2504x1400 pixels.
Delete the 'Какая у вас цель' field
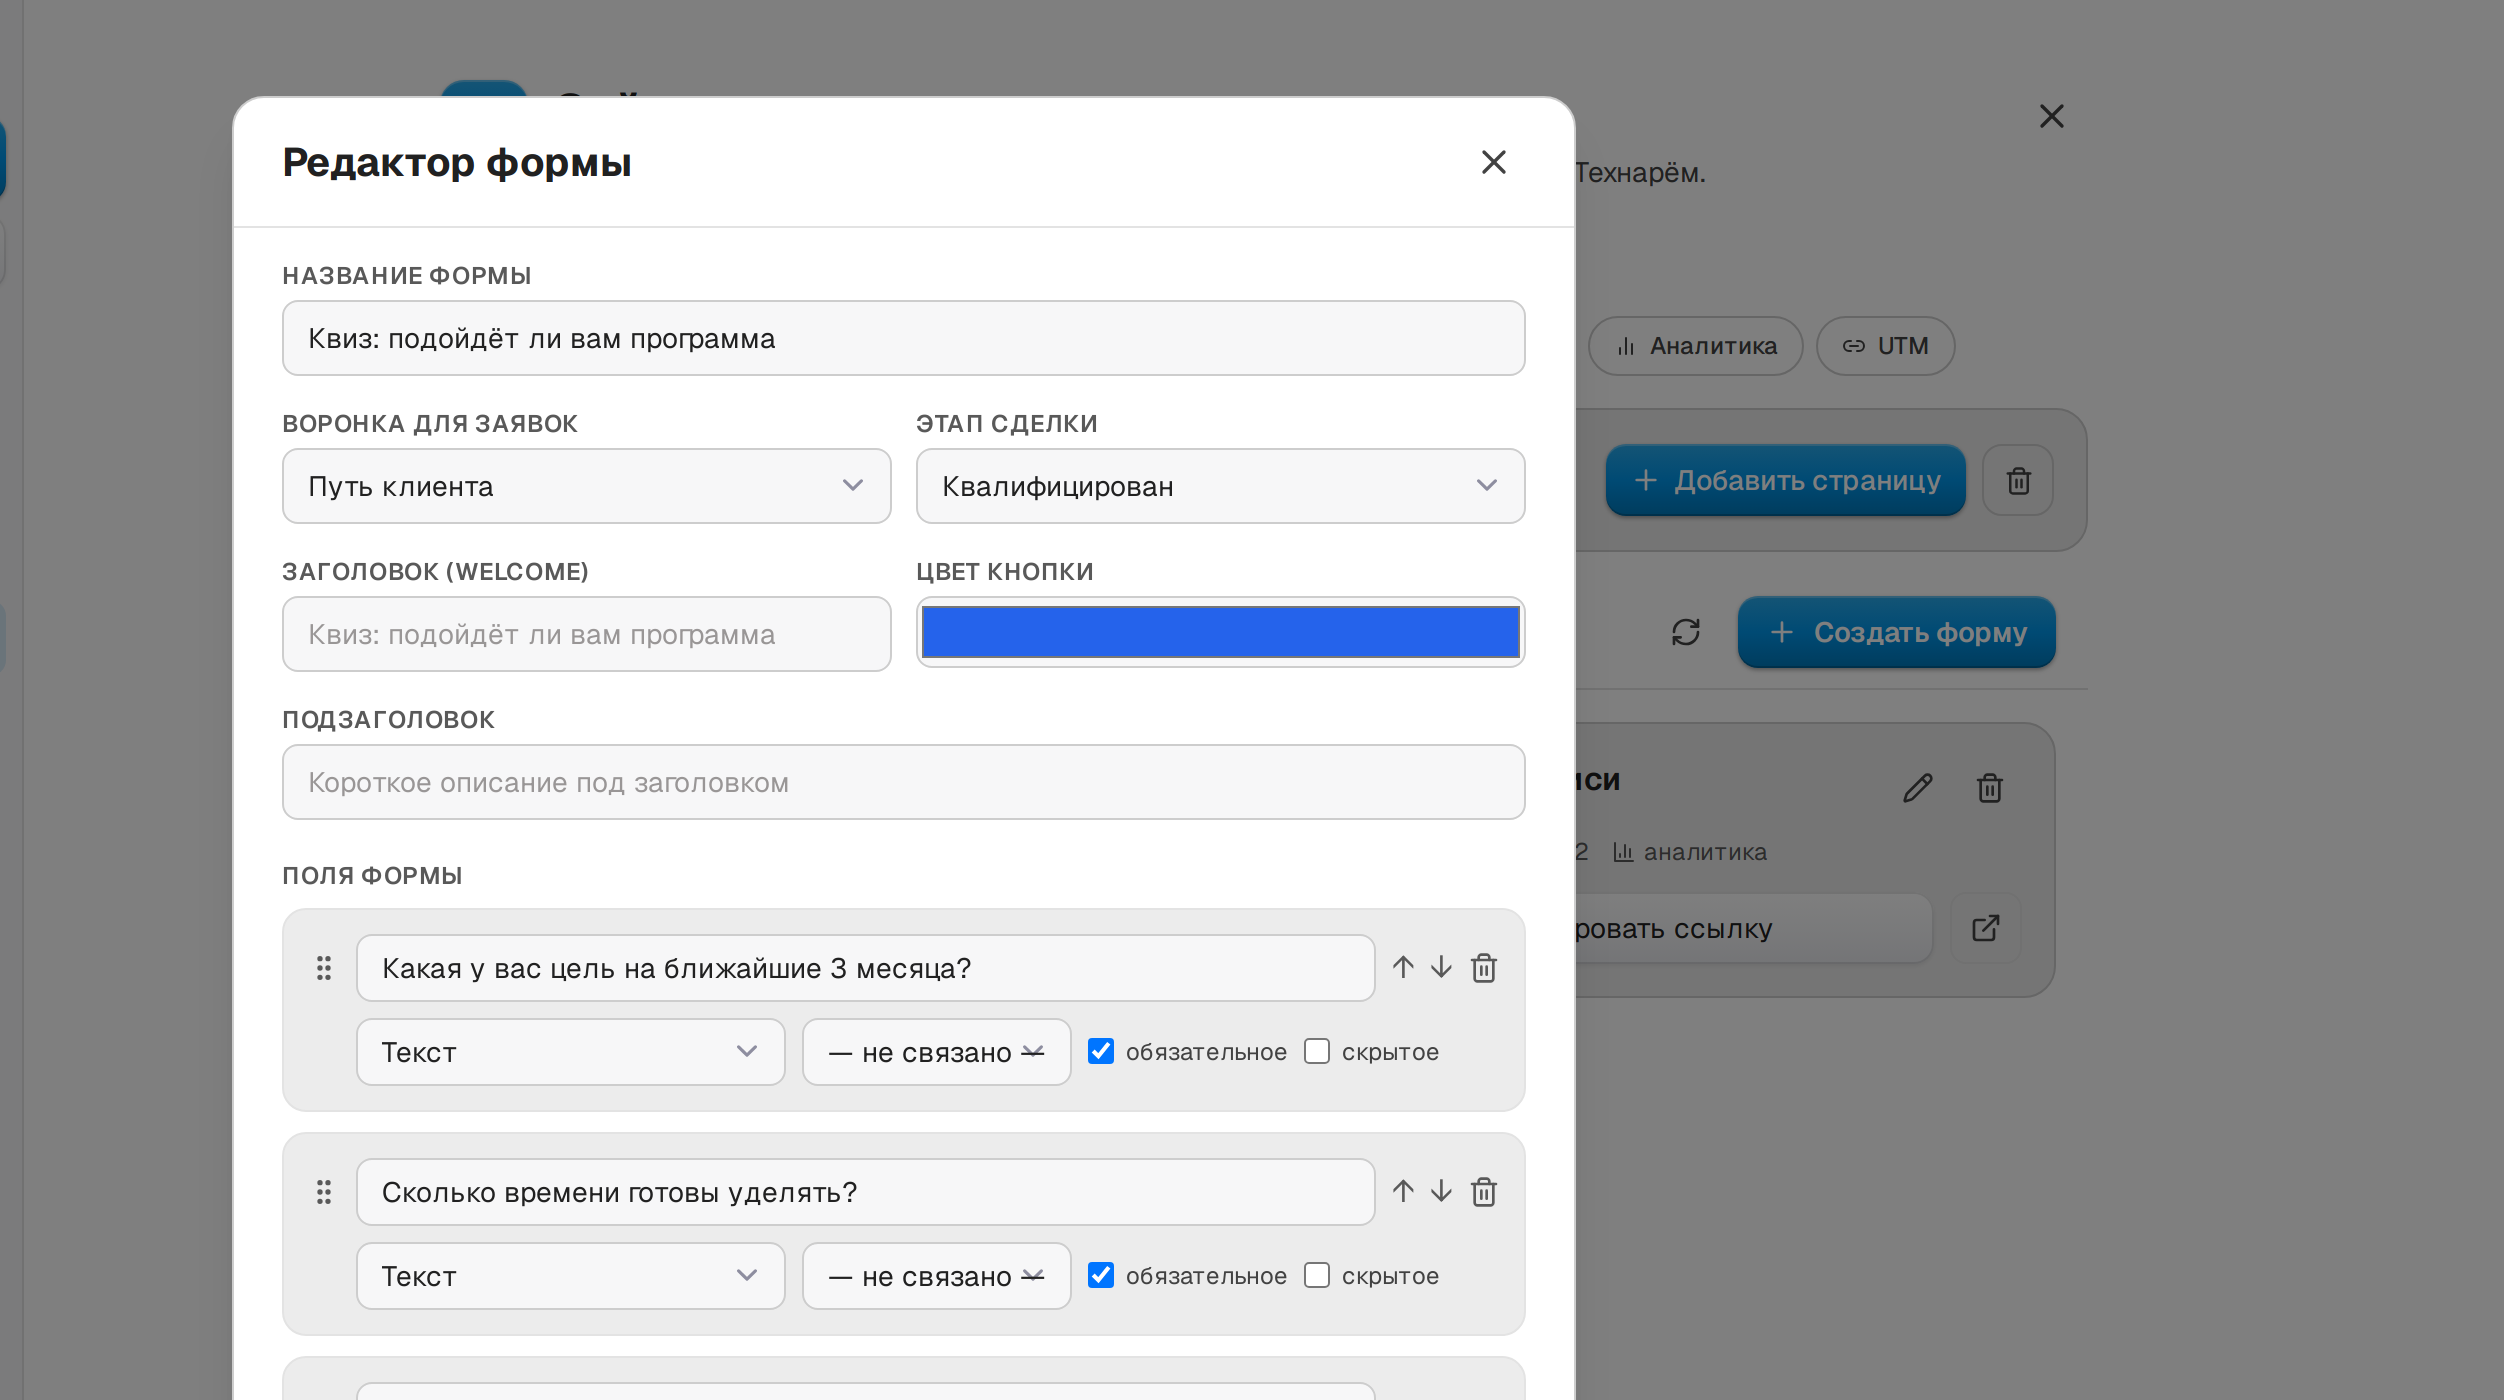pos(1484,968)
